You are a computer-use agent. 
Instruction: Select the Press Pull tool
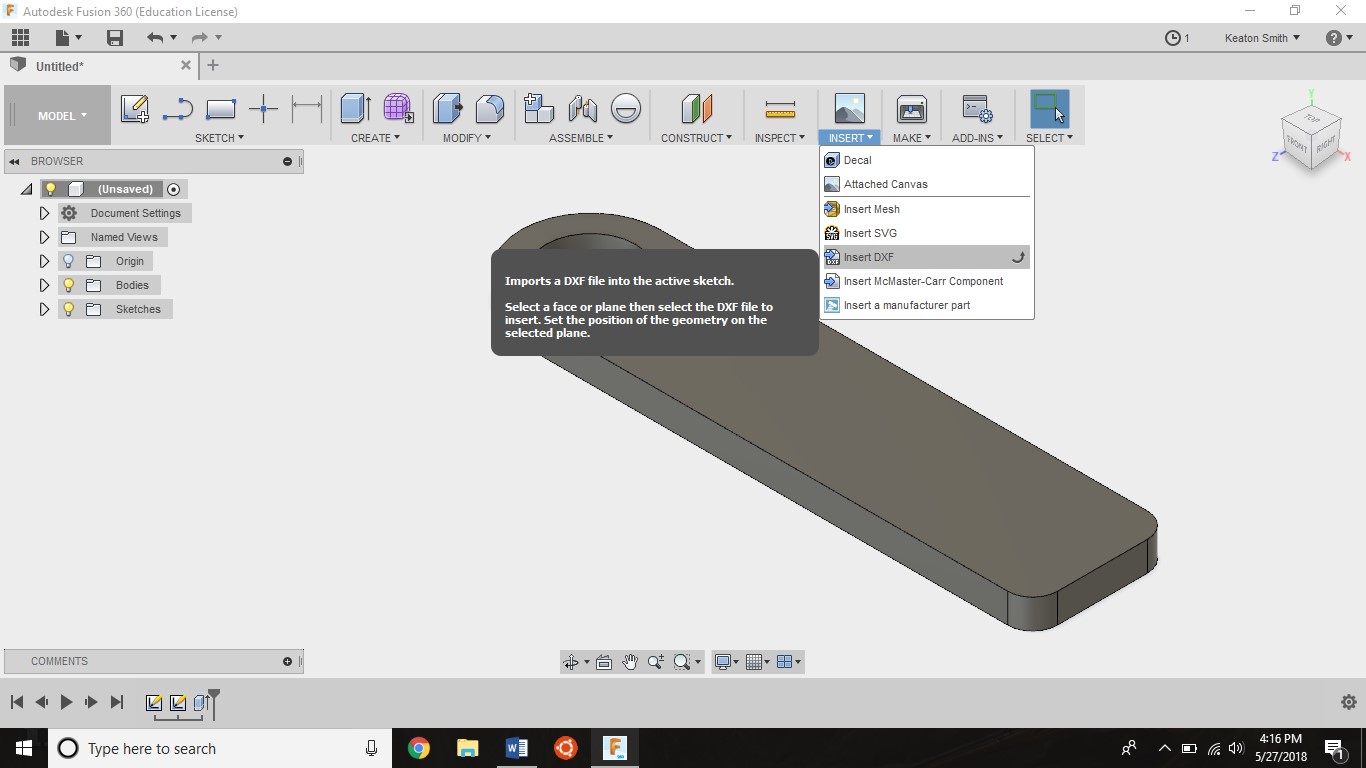tap(447, 108)
